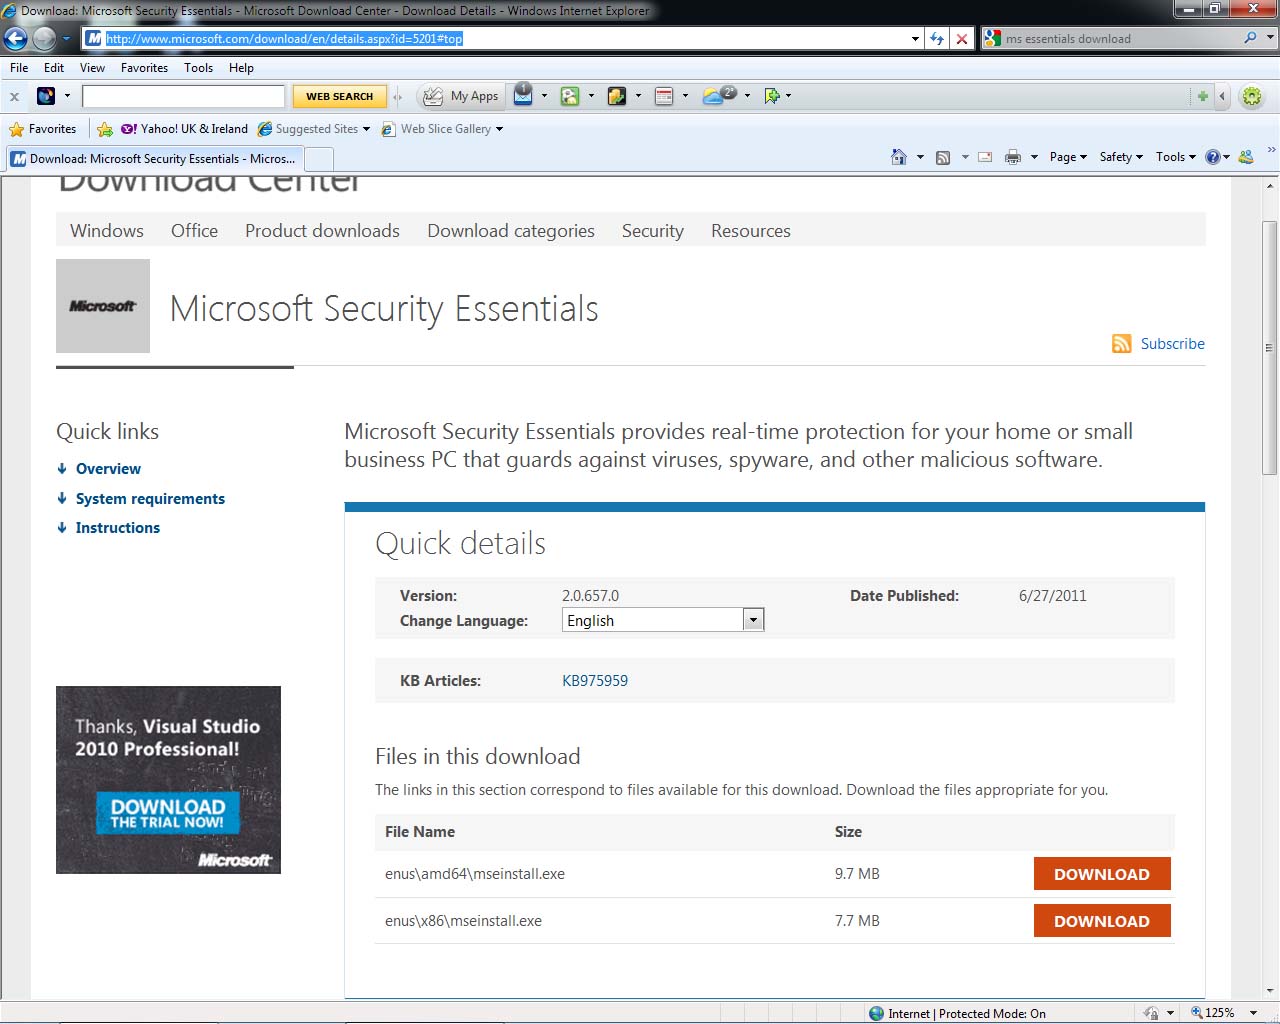Click the vertical scrollbar thumb

[1270, 347]
